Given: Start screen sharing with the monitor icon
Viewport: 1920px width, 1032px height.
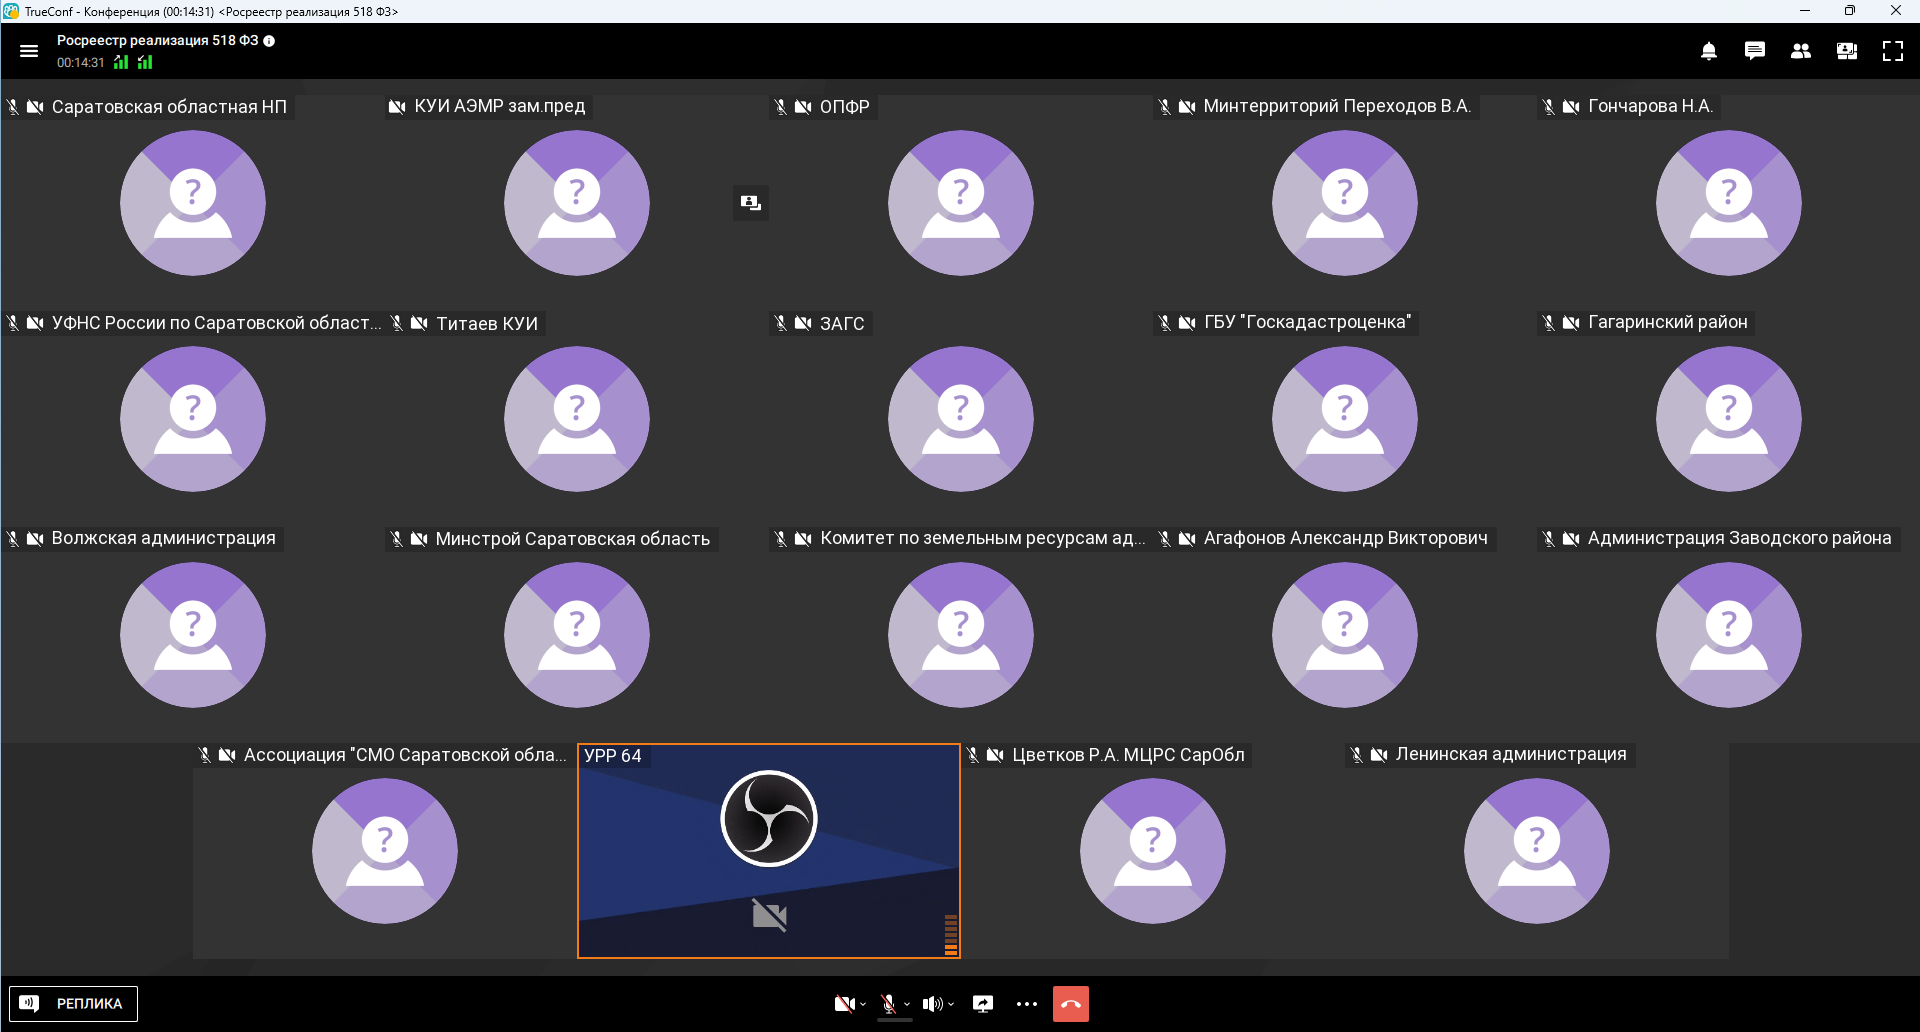Looking at the screenshot, I should pos(983,1004).
